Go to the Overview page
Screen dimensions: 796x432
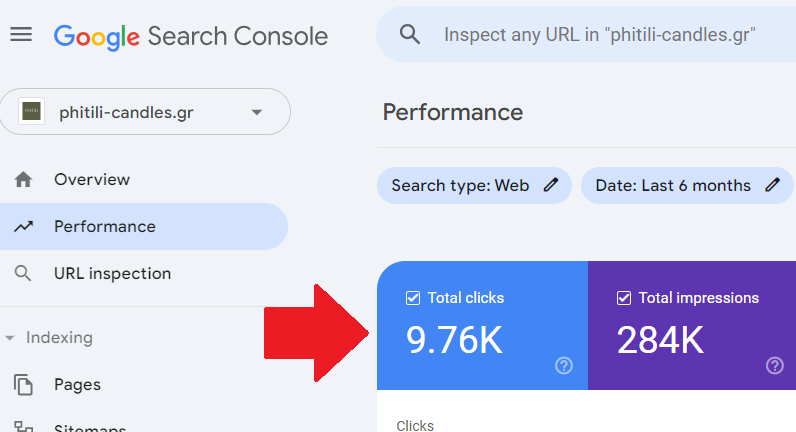(x=92, y=180)
